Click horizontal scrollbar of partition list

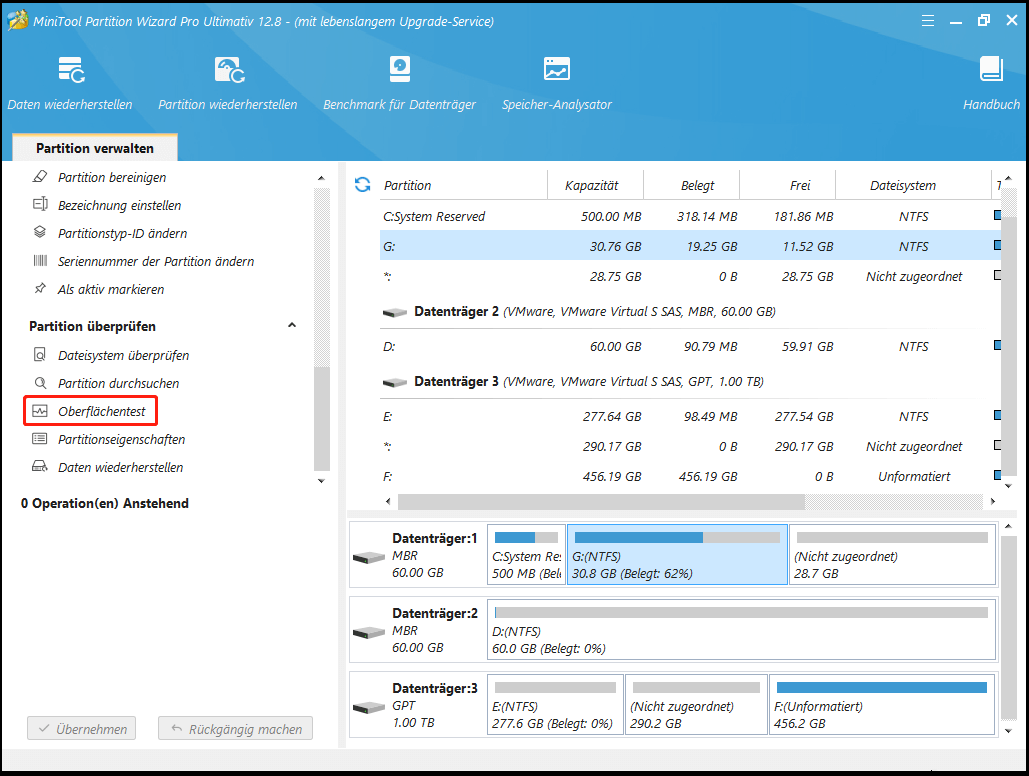pos(601,502)
